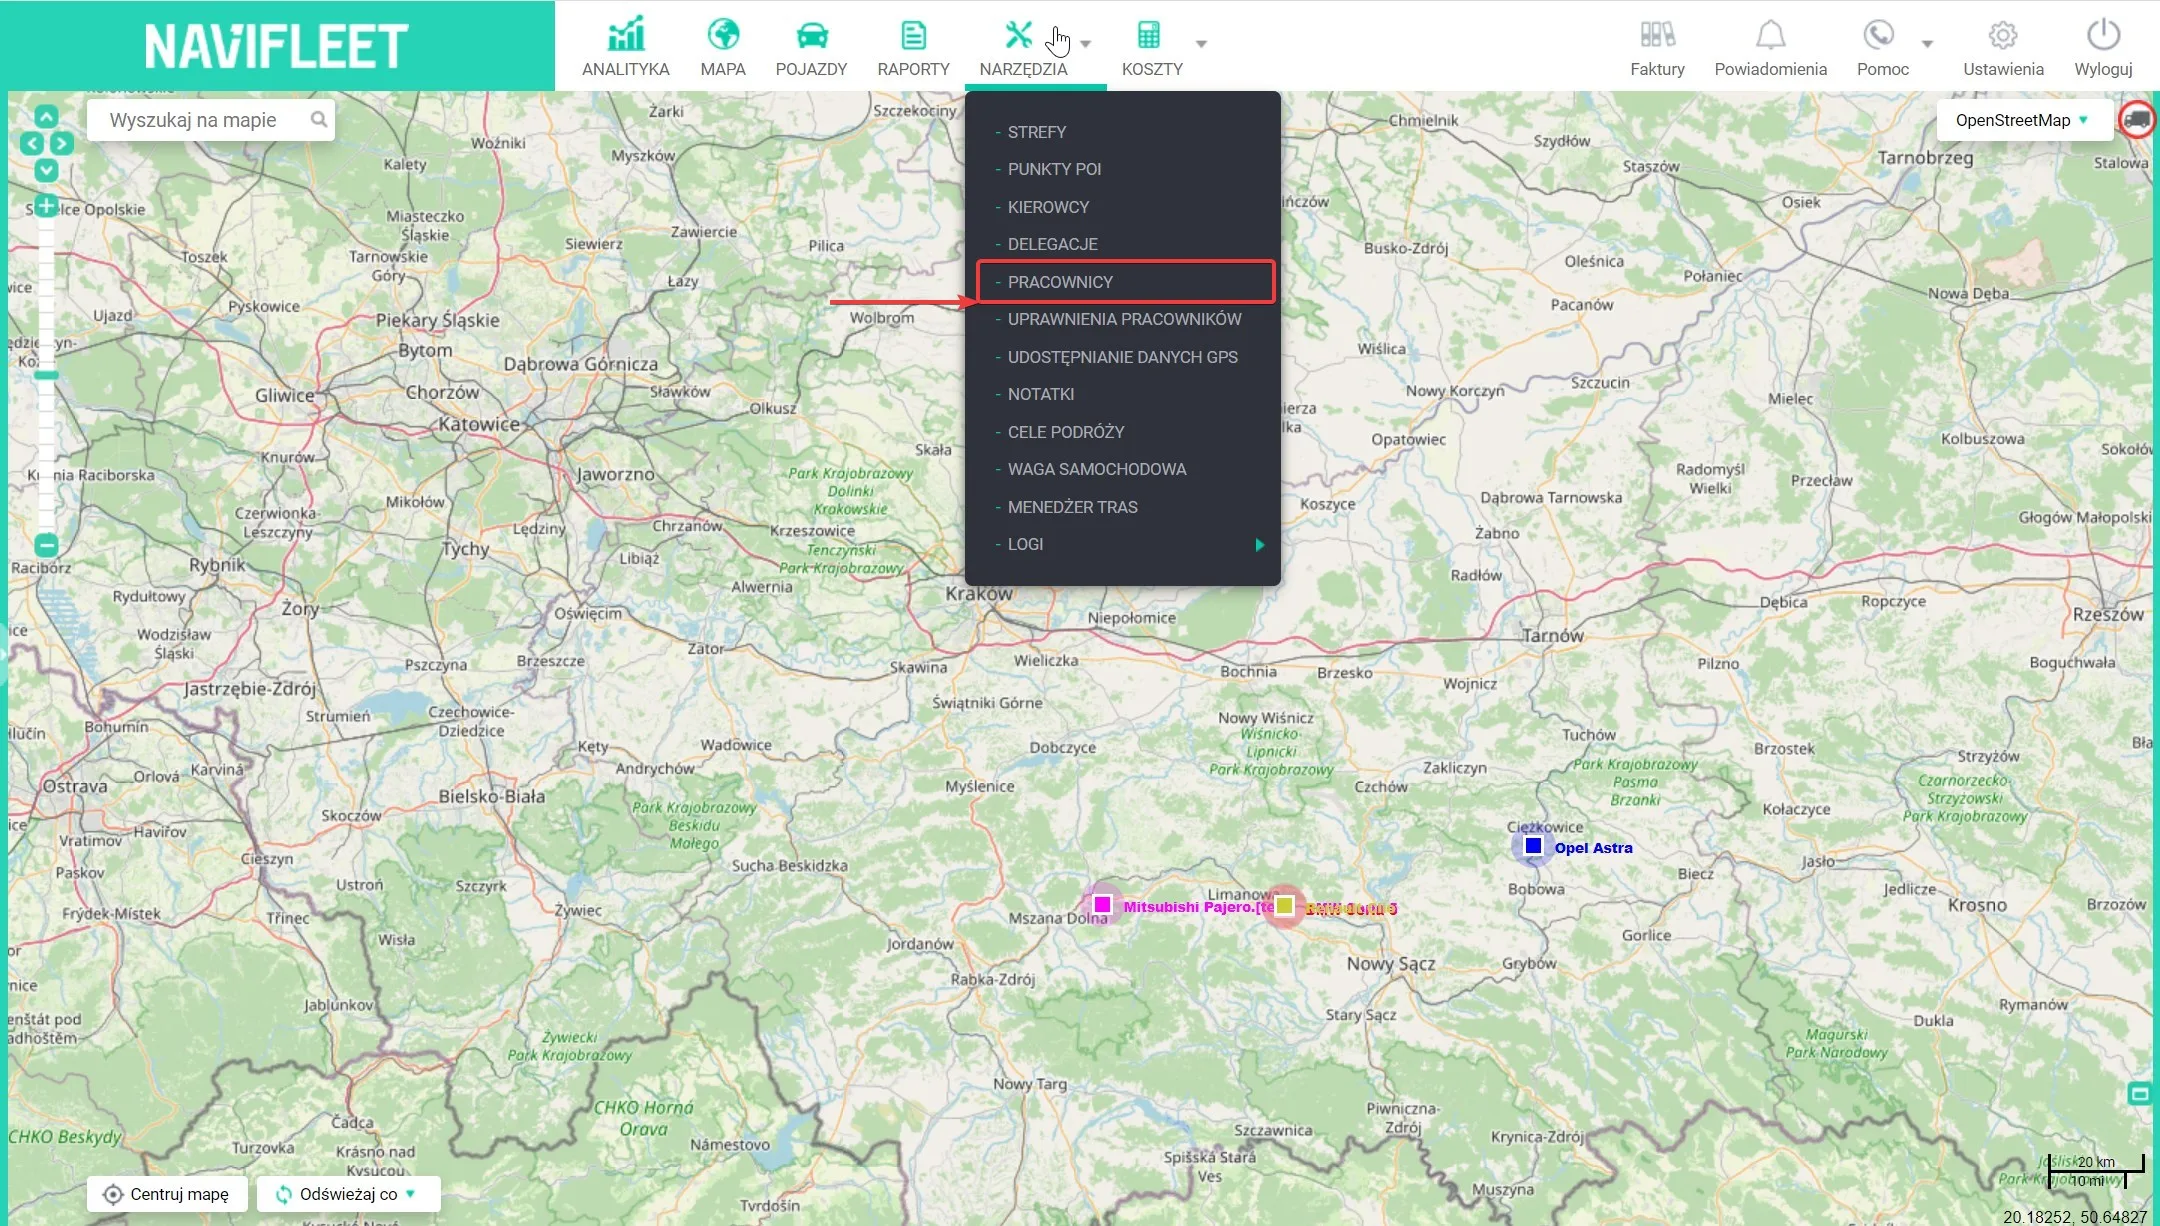Screen dimensions: 2160x1226
Task: Open Faktury invoices icon
Action: 1657,35
